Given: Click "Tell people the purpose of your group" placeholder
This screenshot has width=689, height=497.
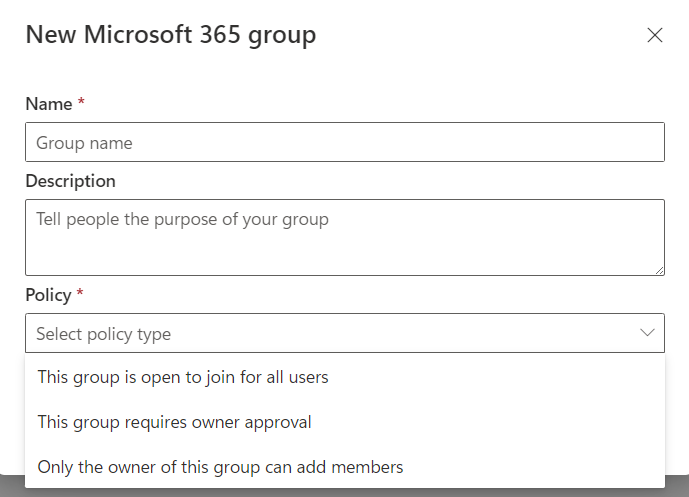Looking at the screenshot, I should click(182, 218).
